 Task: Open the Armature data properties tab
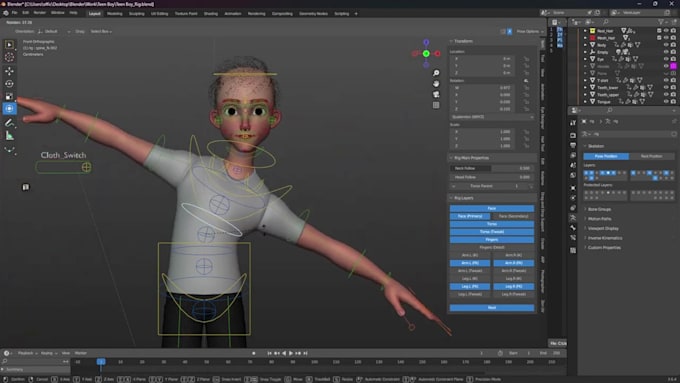[573, 218]
